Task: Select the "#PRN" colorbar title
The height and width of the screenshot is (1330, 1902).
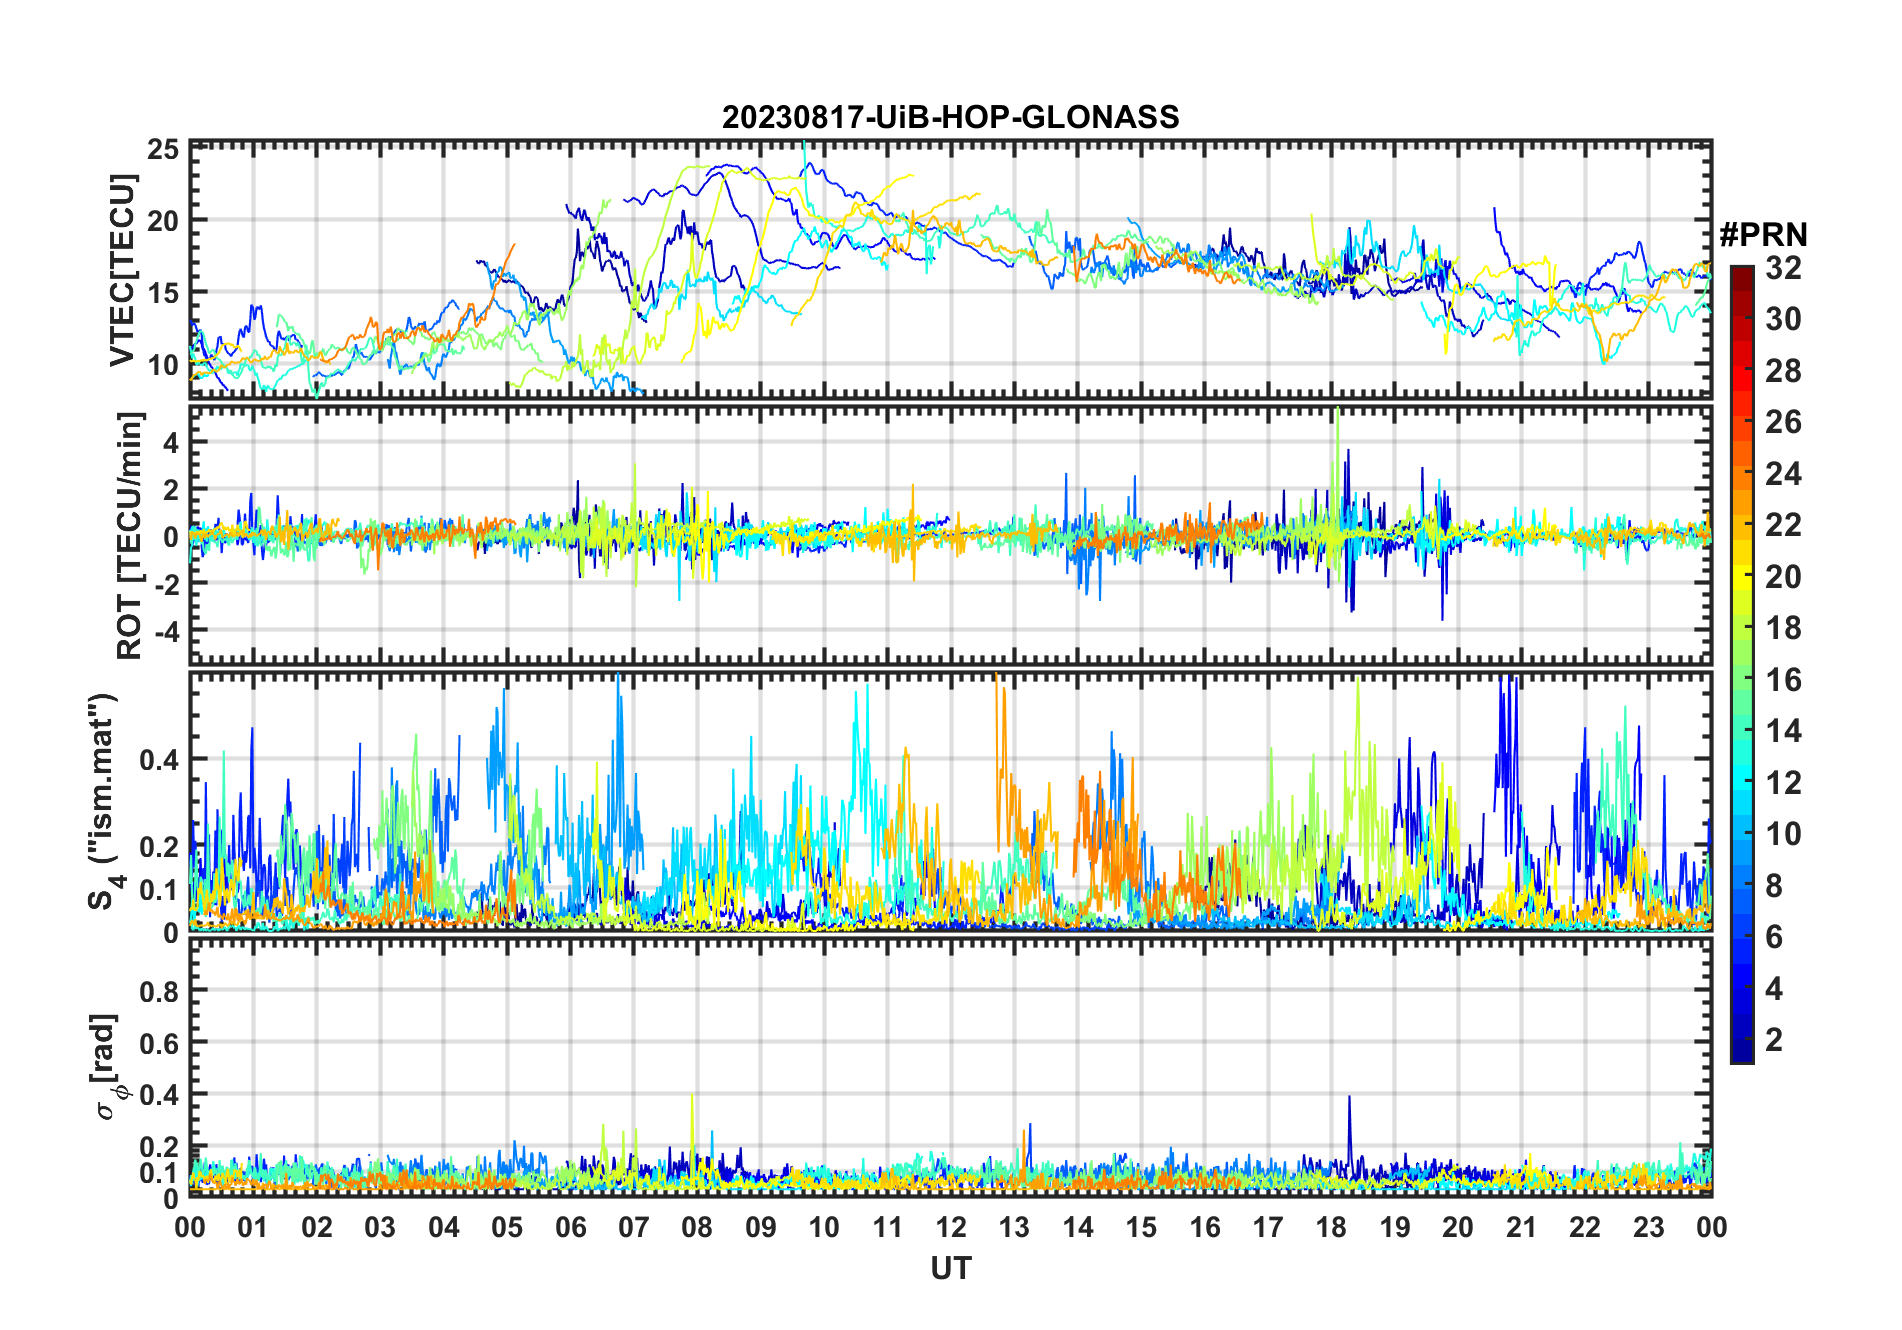Action: [1763, 235]
